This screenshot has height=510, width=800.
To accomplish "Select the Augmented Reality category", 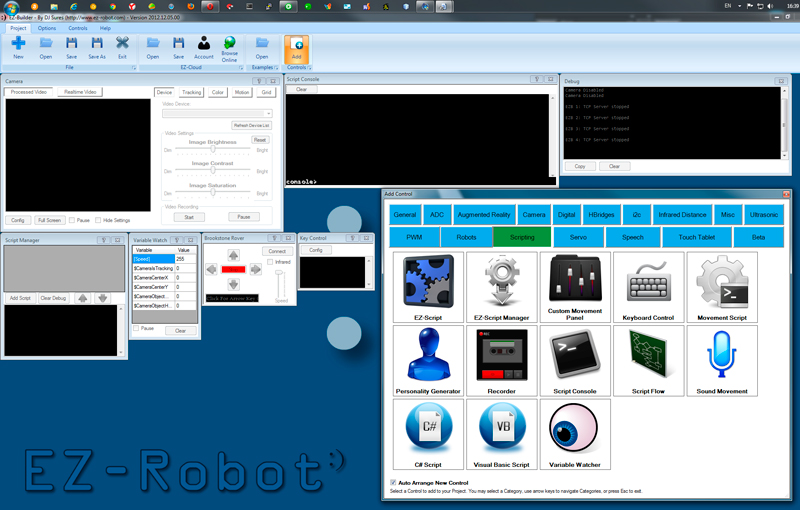I will 484,215.
